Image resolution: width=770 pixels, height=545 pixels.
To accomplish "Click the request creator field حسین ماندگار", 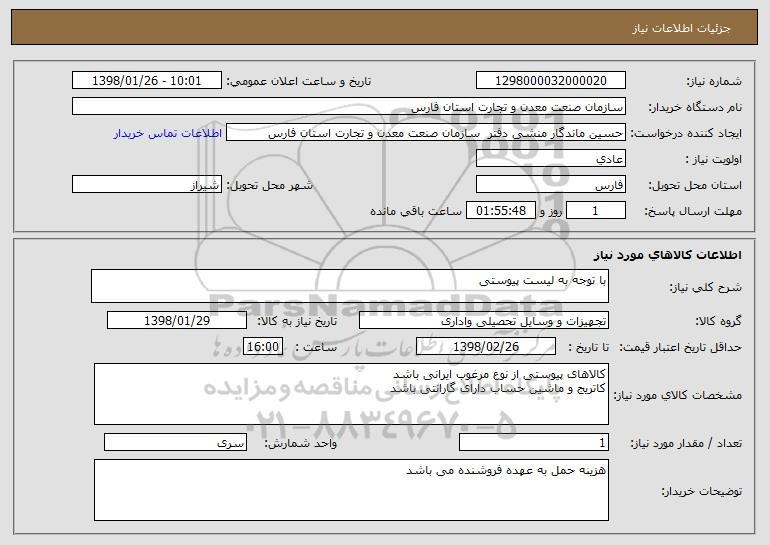I will coord(426,133).
